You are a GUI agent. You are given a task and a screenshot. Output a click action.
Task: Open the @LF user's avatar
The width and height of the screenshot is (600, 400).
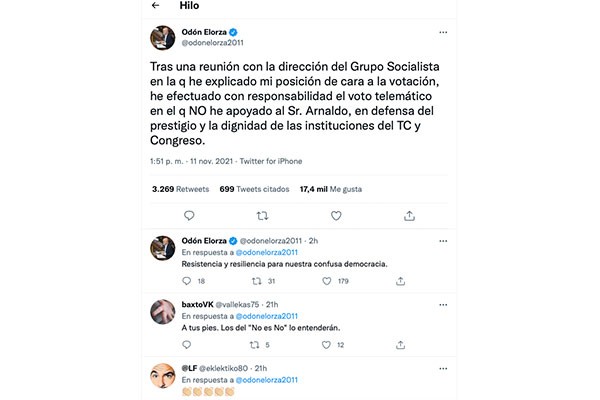pos(163,378)
